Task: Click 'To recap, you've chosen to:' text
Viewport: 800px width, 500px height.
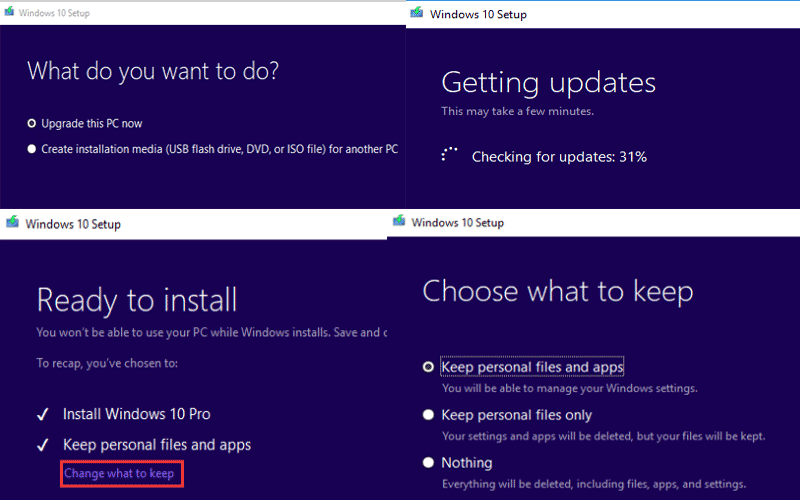Action: pos(107,363)
